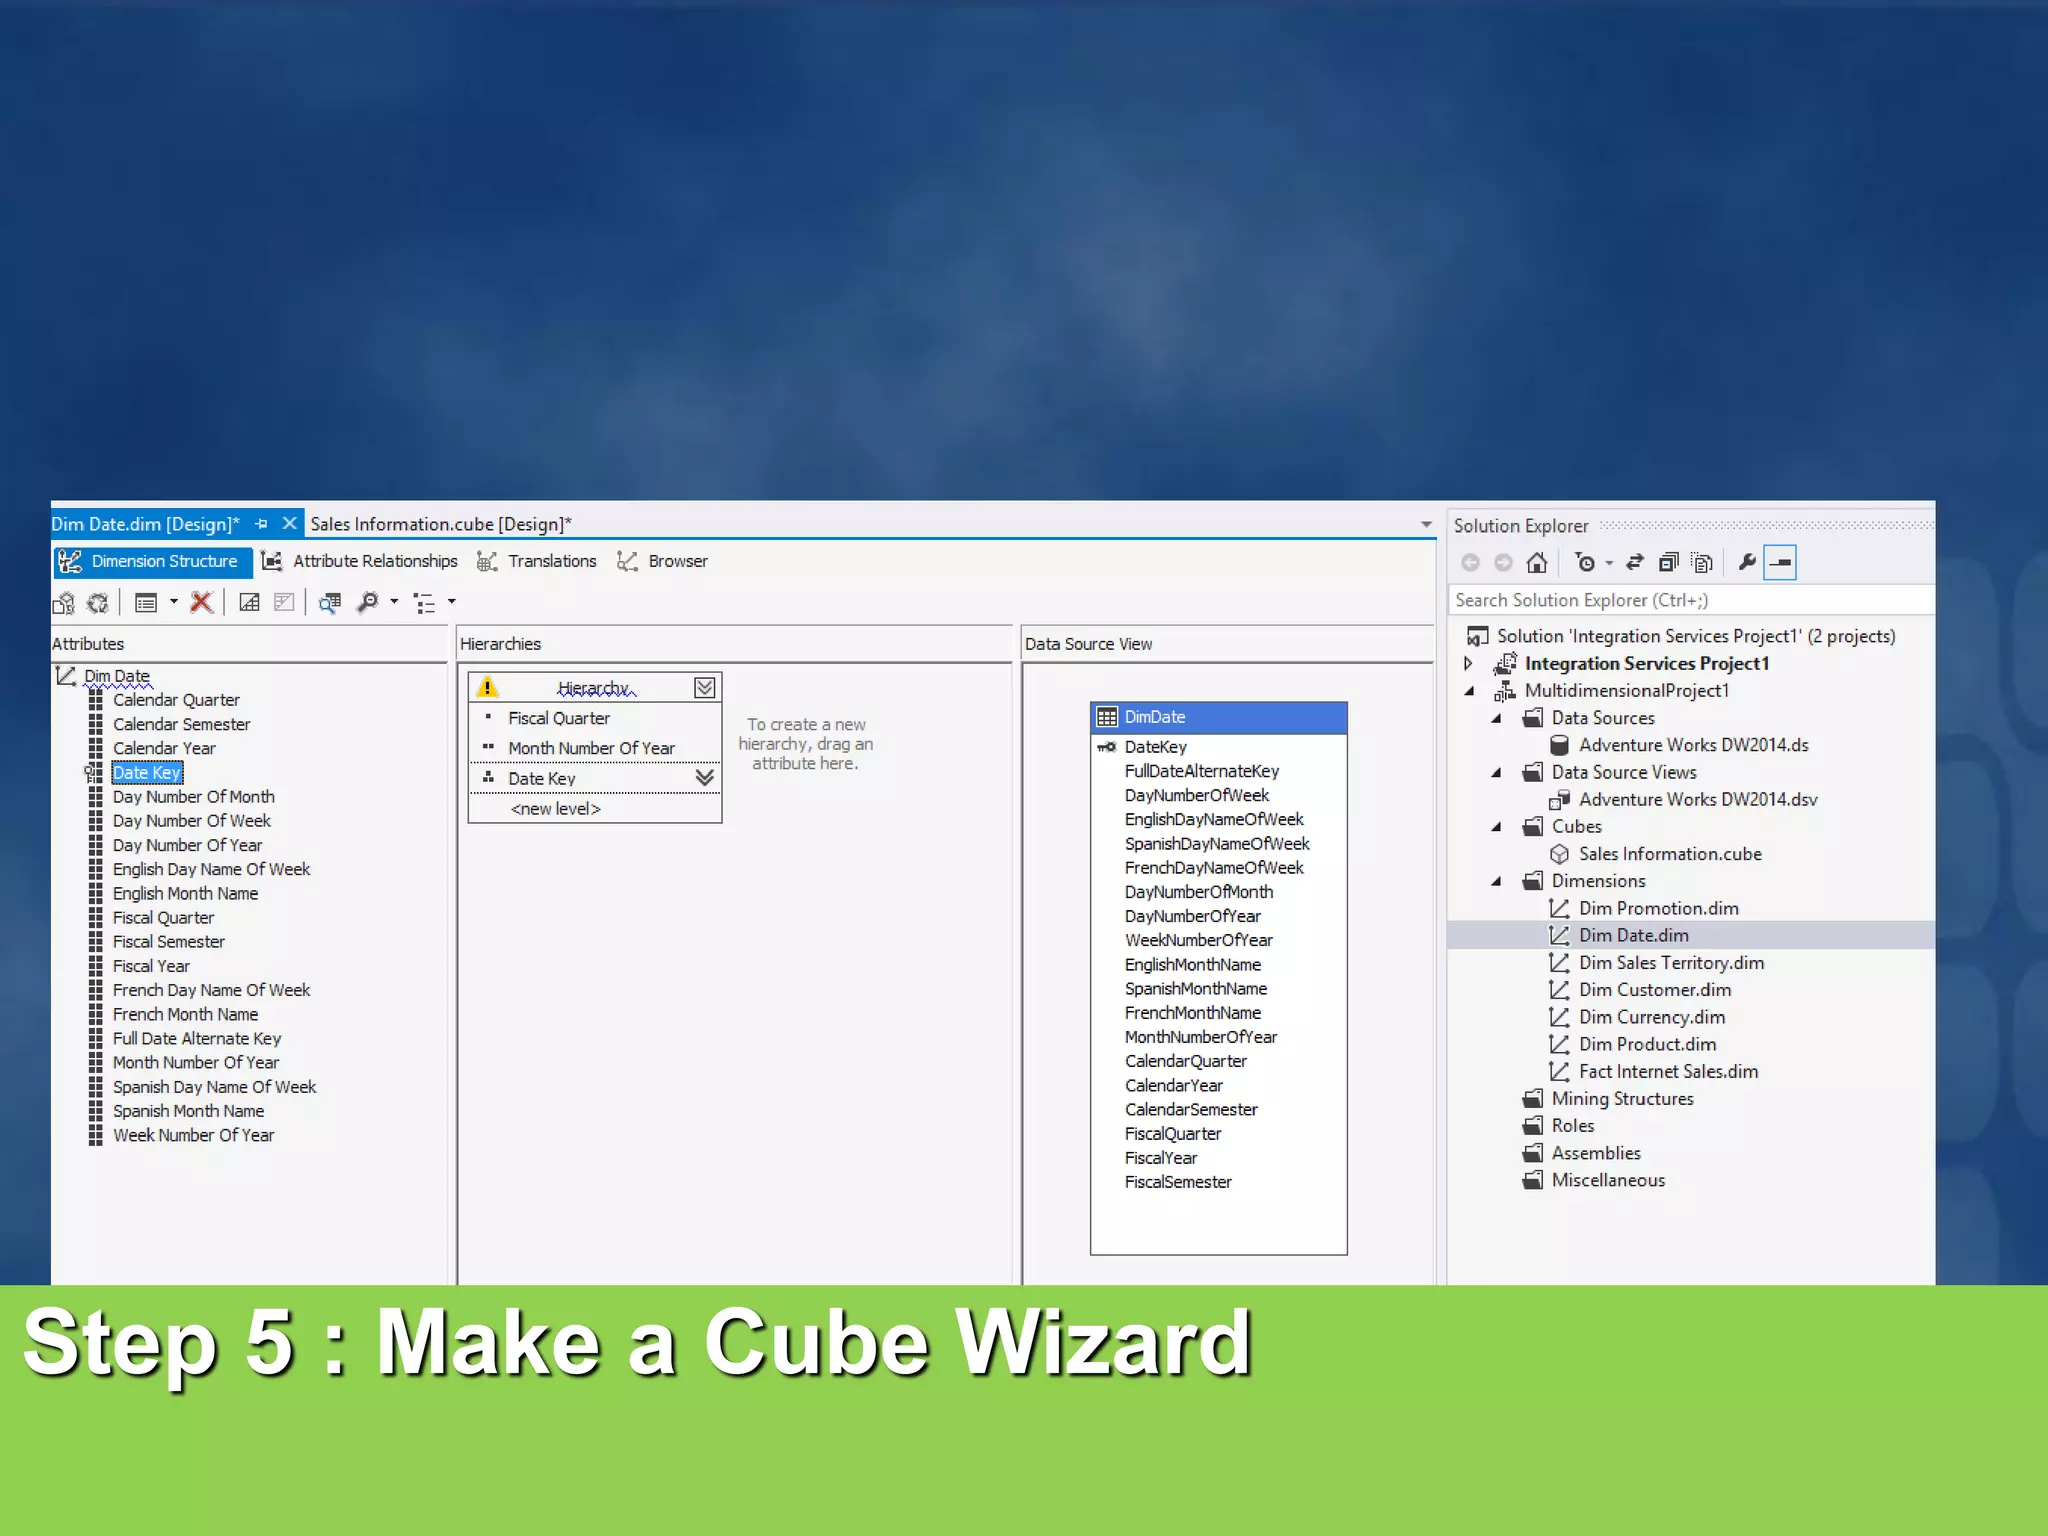Select Month Number Of Year hierarchy level
The image size is (2048, 1536).
point(591,748)
